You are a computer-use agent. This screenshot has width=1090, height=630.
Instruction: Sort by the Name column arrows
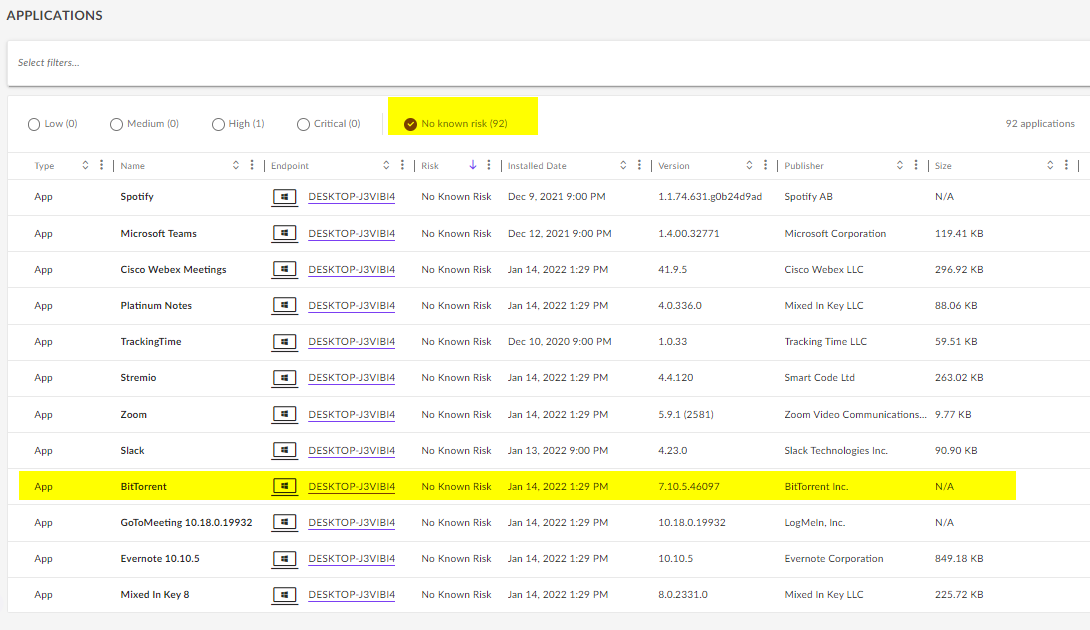(236, 165)
